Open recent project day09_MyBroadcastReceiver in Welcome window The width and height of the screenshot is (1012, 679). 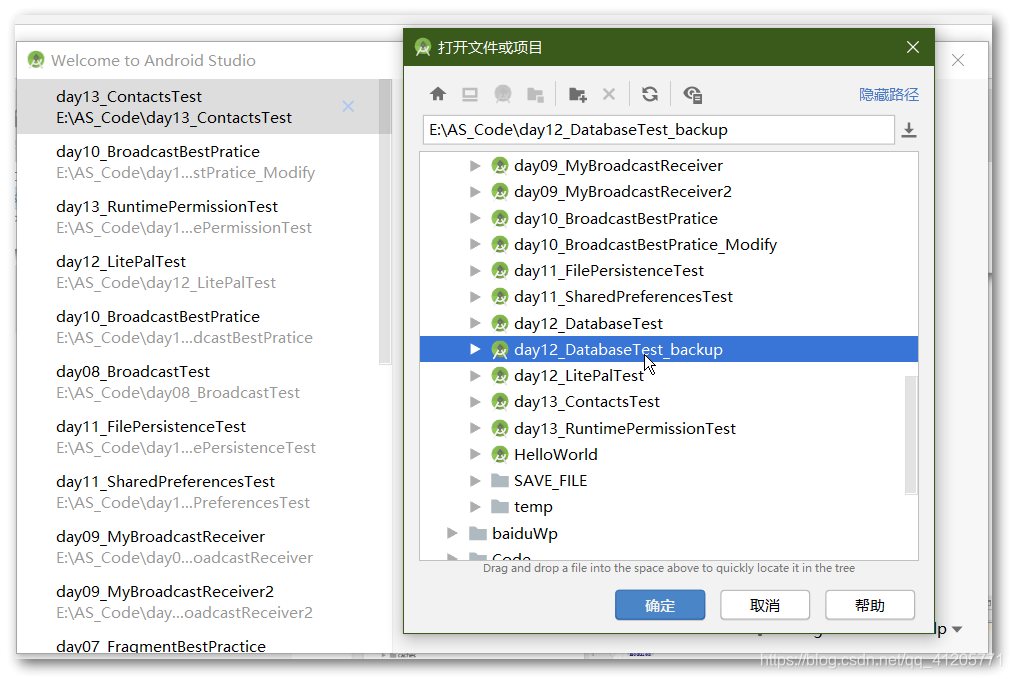[197, 547]
